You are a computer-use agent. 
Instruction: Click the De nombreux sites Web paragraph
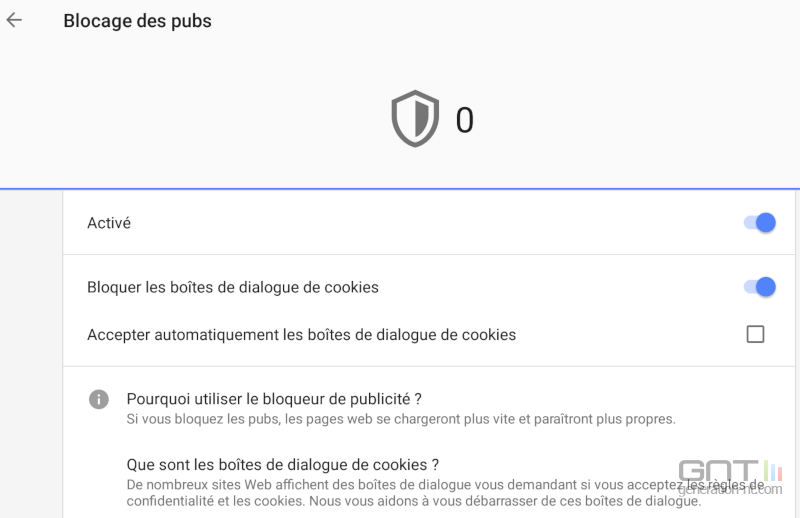point(445,492)
